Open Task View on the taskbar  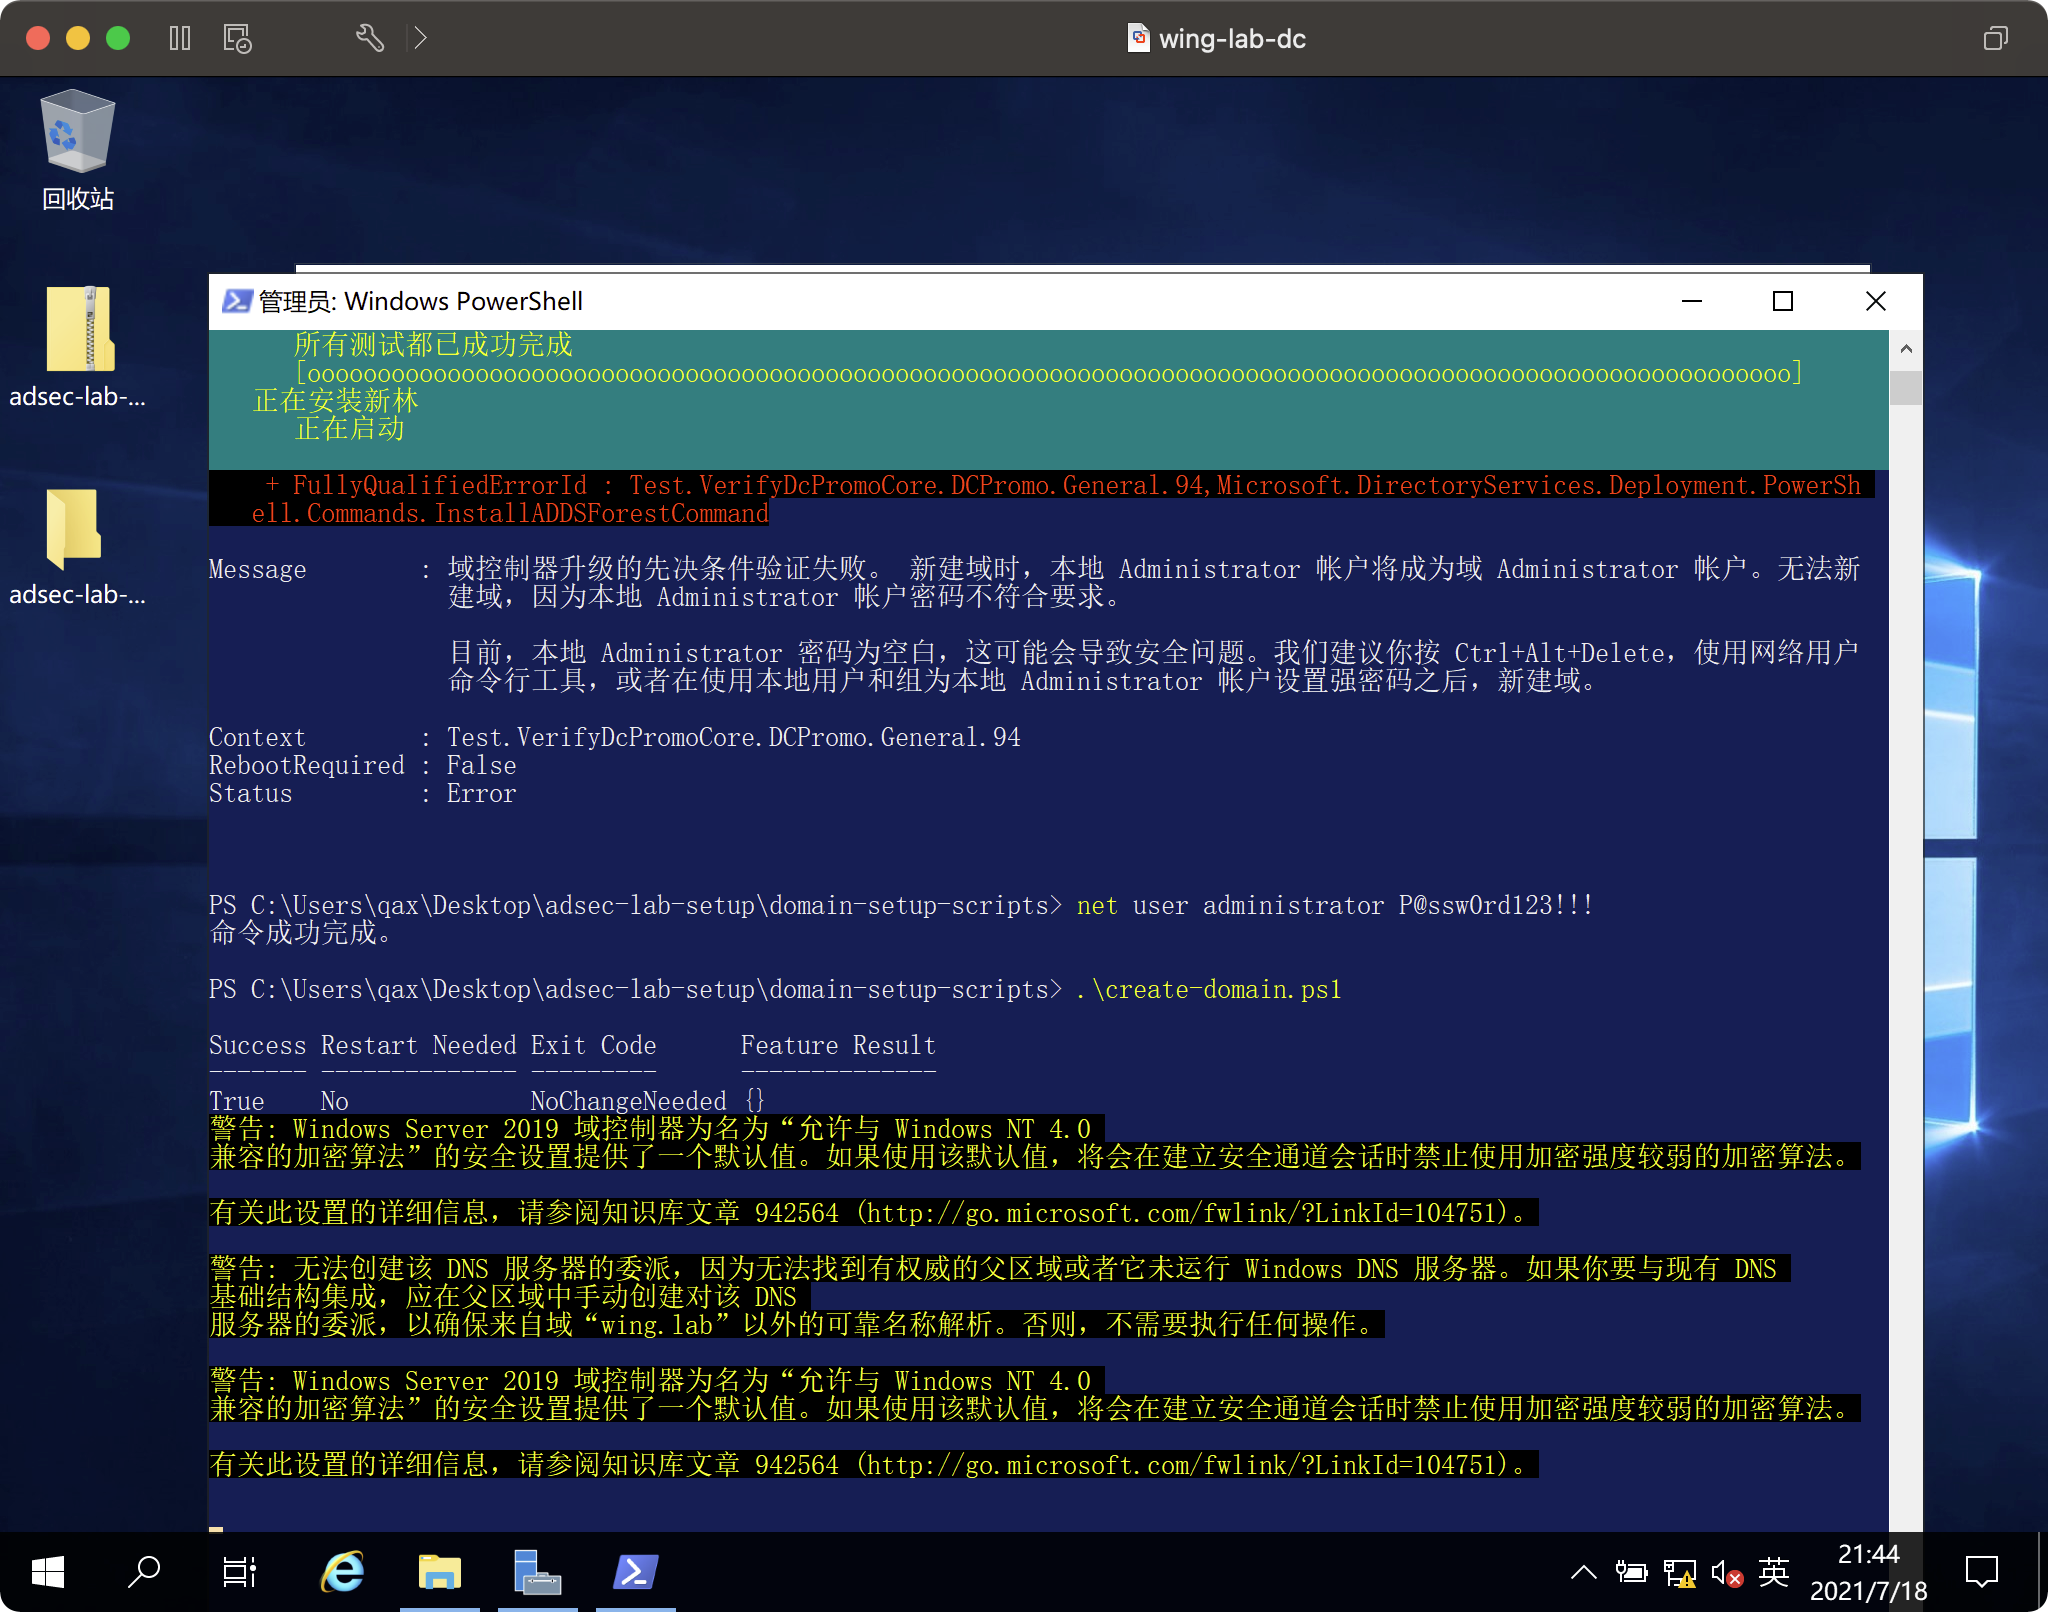pyautogui.click(x=240, y=1572)
